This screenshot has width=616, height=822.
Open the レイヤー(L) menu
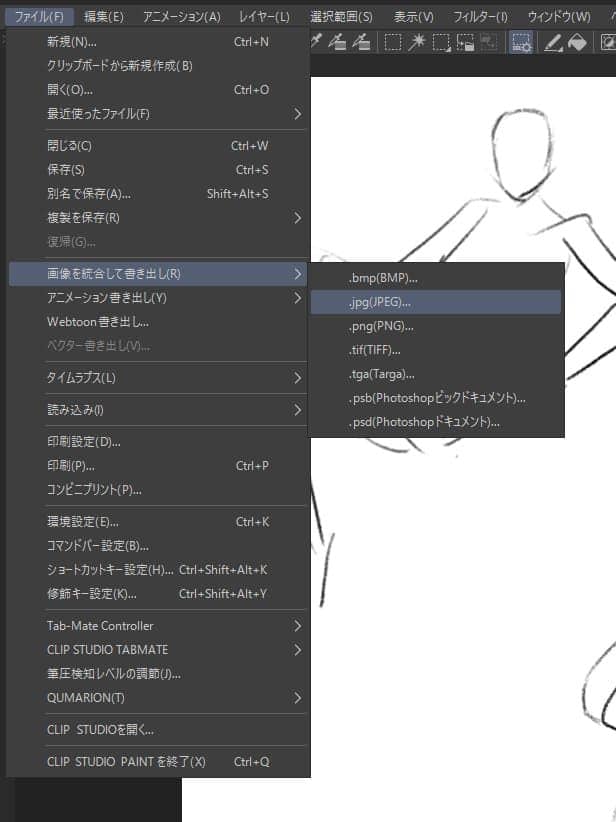coord(264,17)
